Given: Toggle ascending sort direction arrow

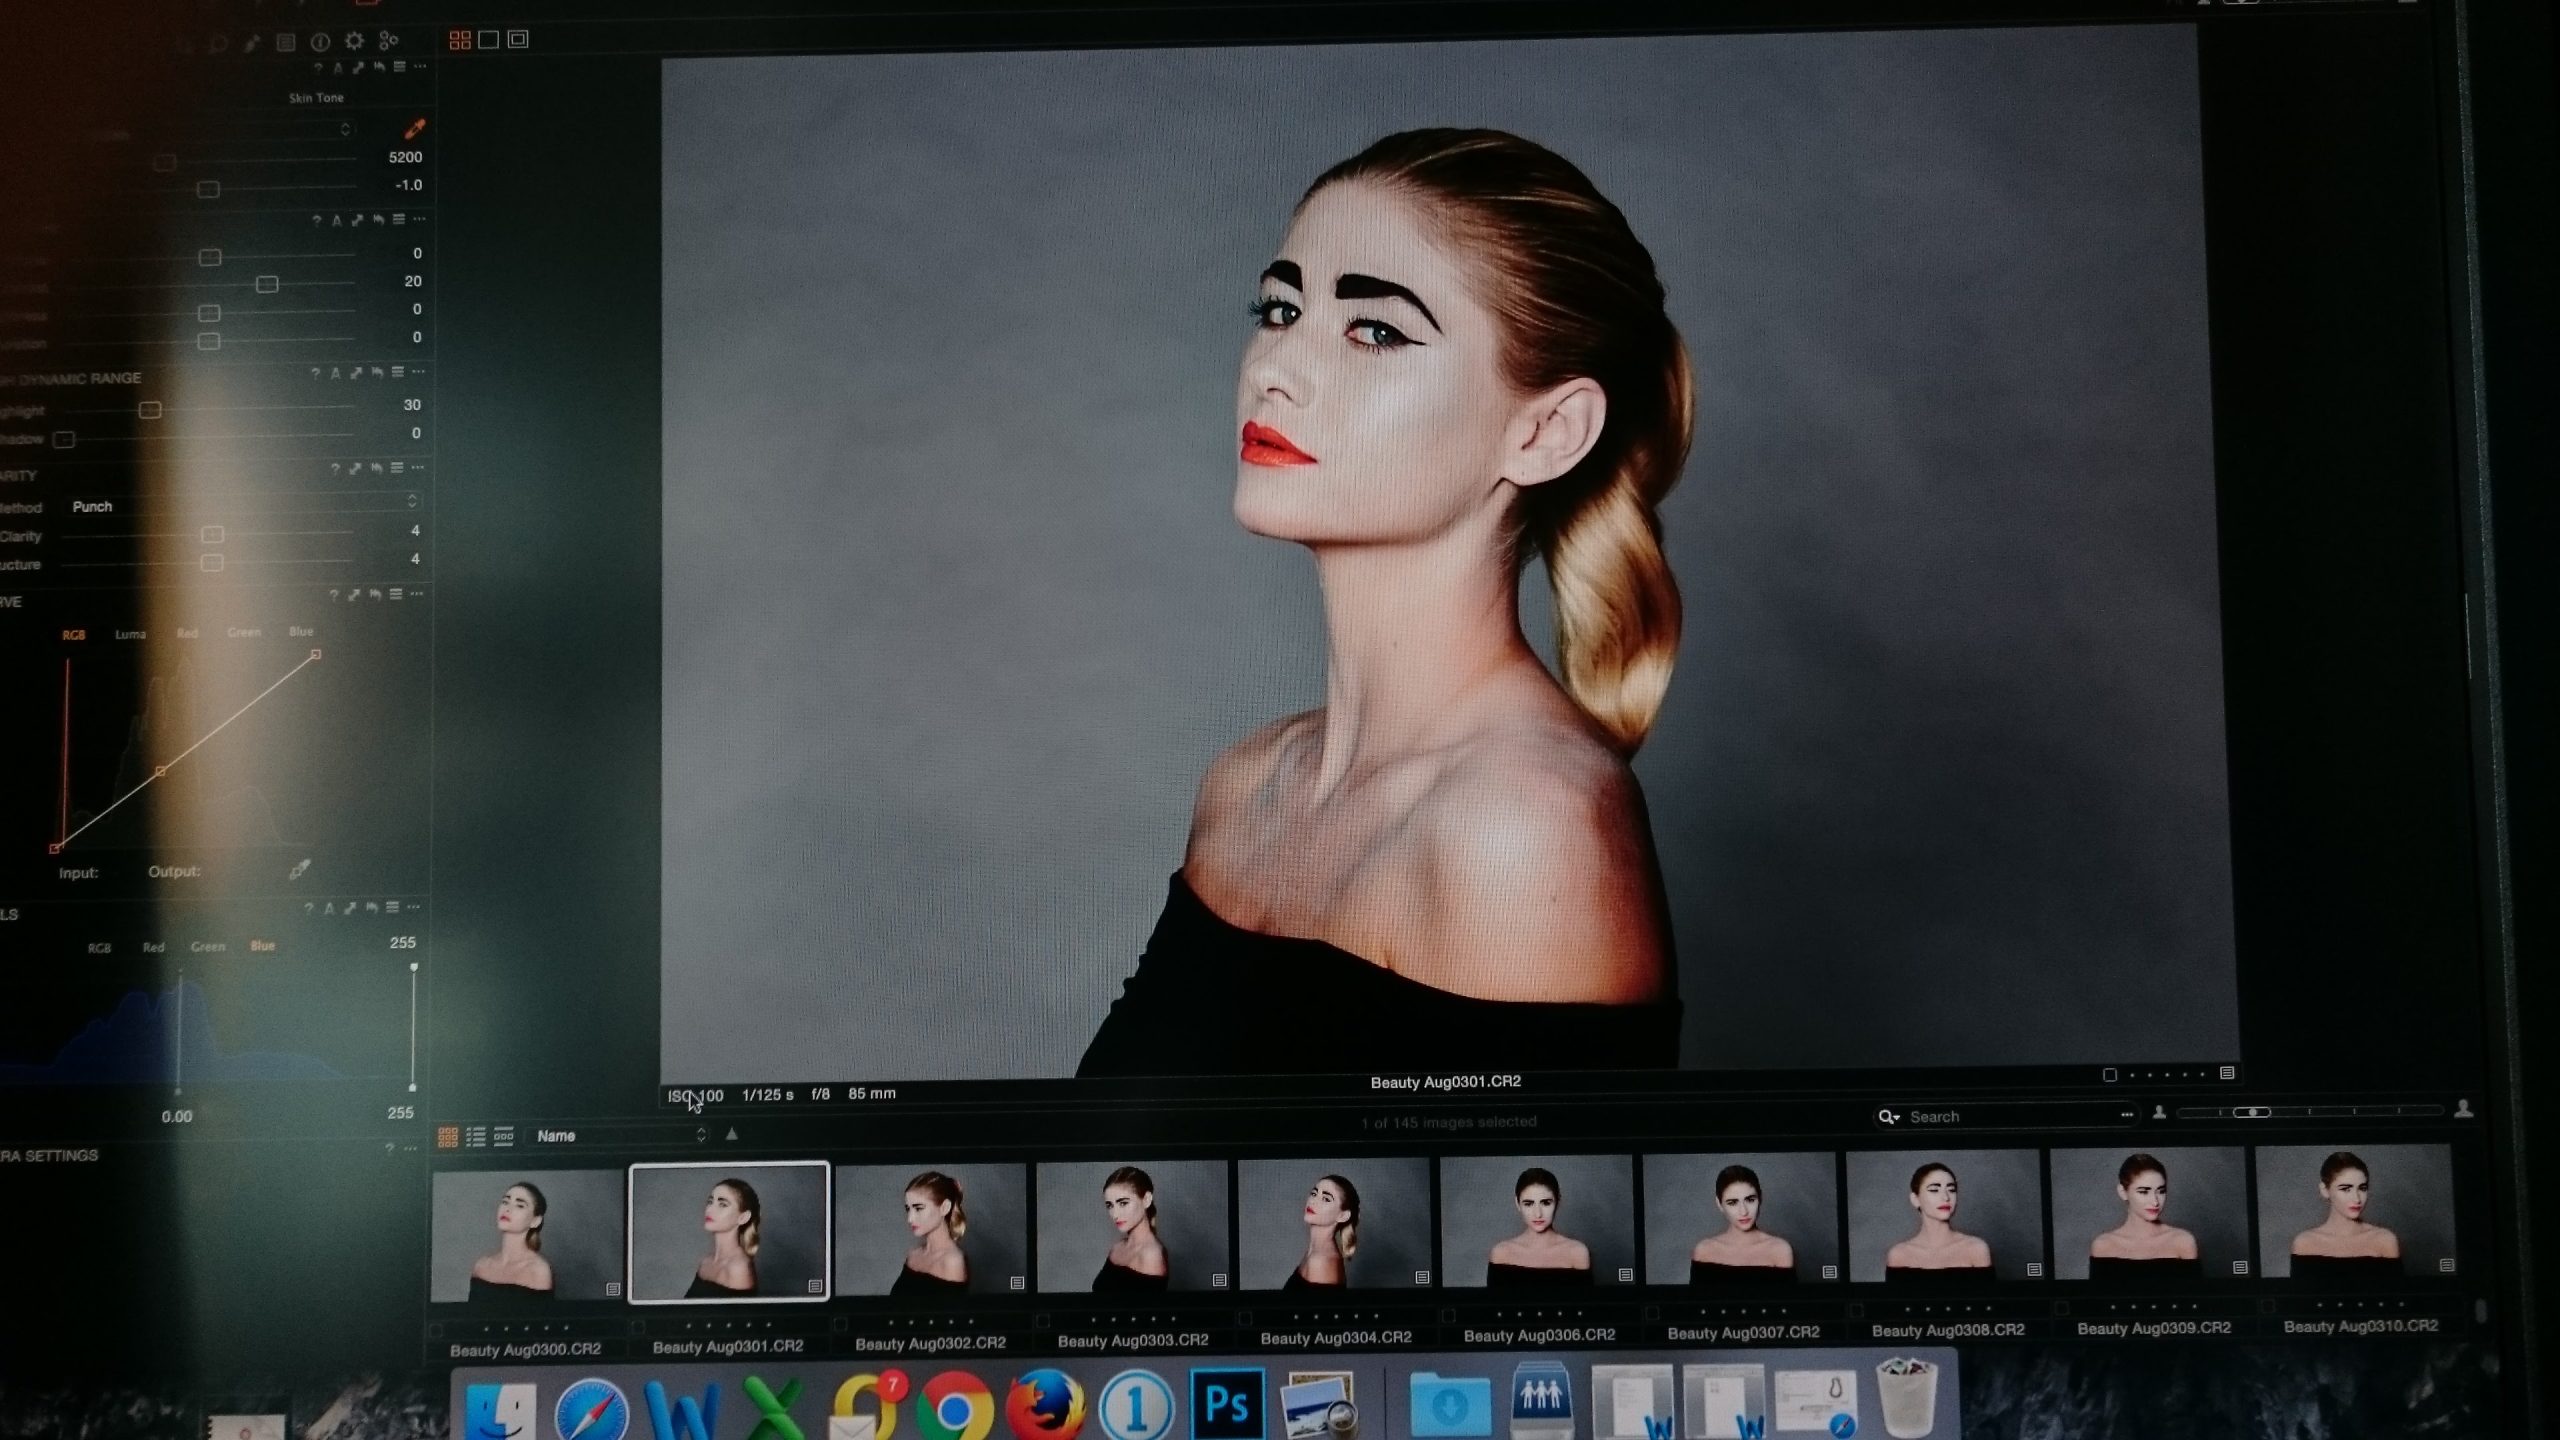Looking at the screenshot, I should (x=732, y=1134).
